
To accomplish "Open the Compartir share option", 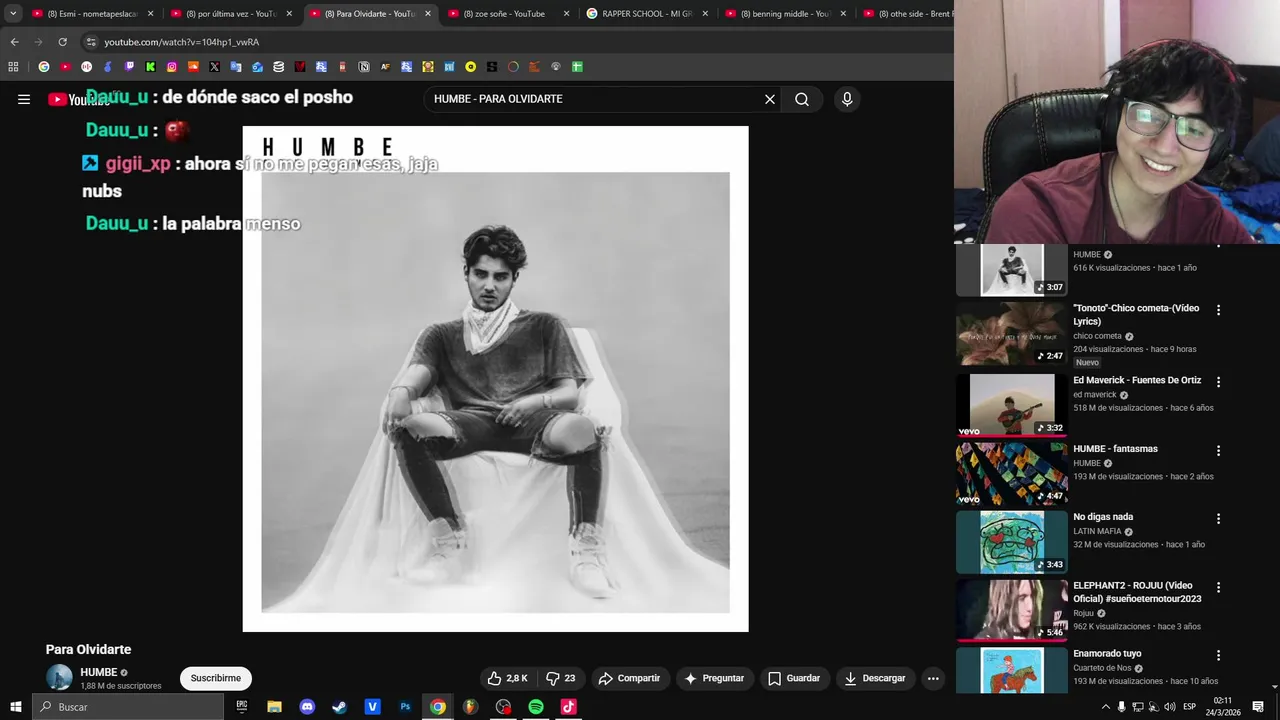I will pyautogui.click(x=629, y=678).
